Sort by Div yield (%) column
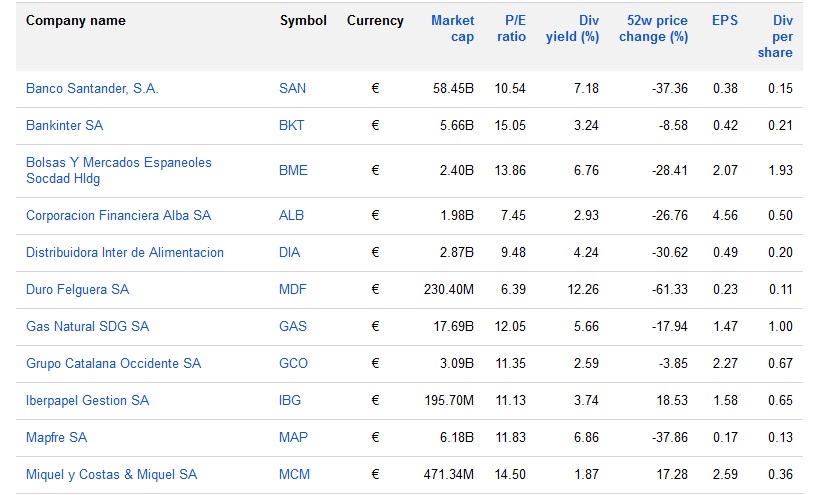The height and width of the screenshot is (495, 819). 572,28
